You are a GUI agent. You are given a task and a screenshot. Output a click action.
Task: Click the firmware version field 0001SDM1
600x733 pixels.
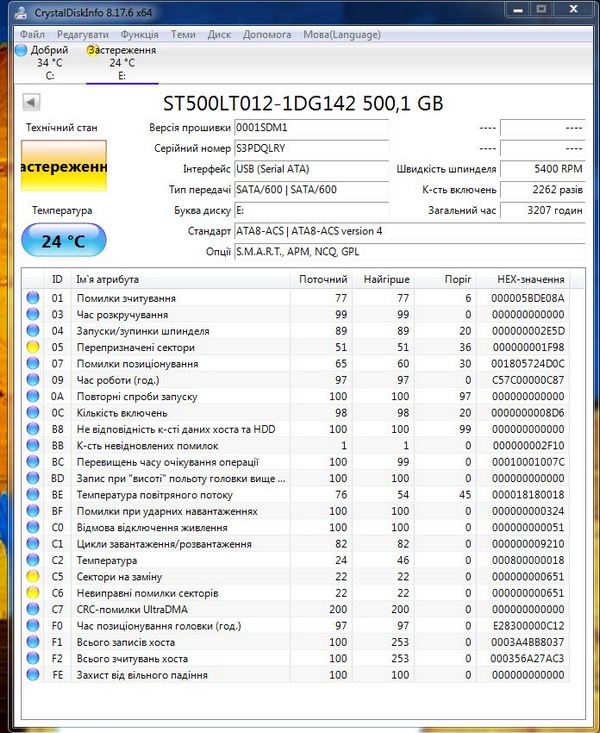click(x=310, y=128)
